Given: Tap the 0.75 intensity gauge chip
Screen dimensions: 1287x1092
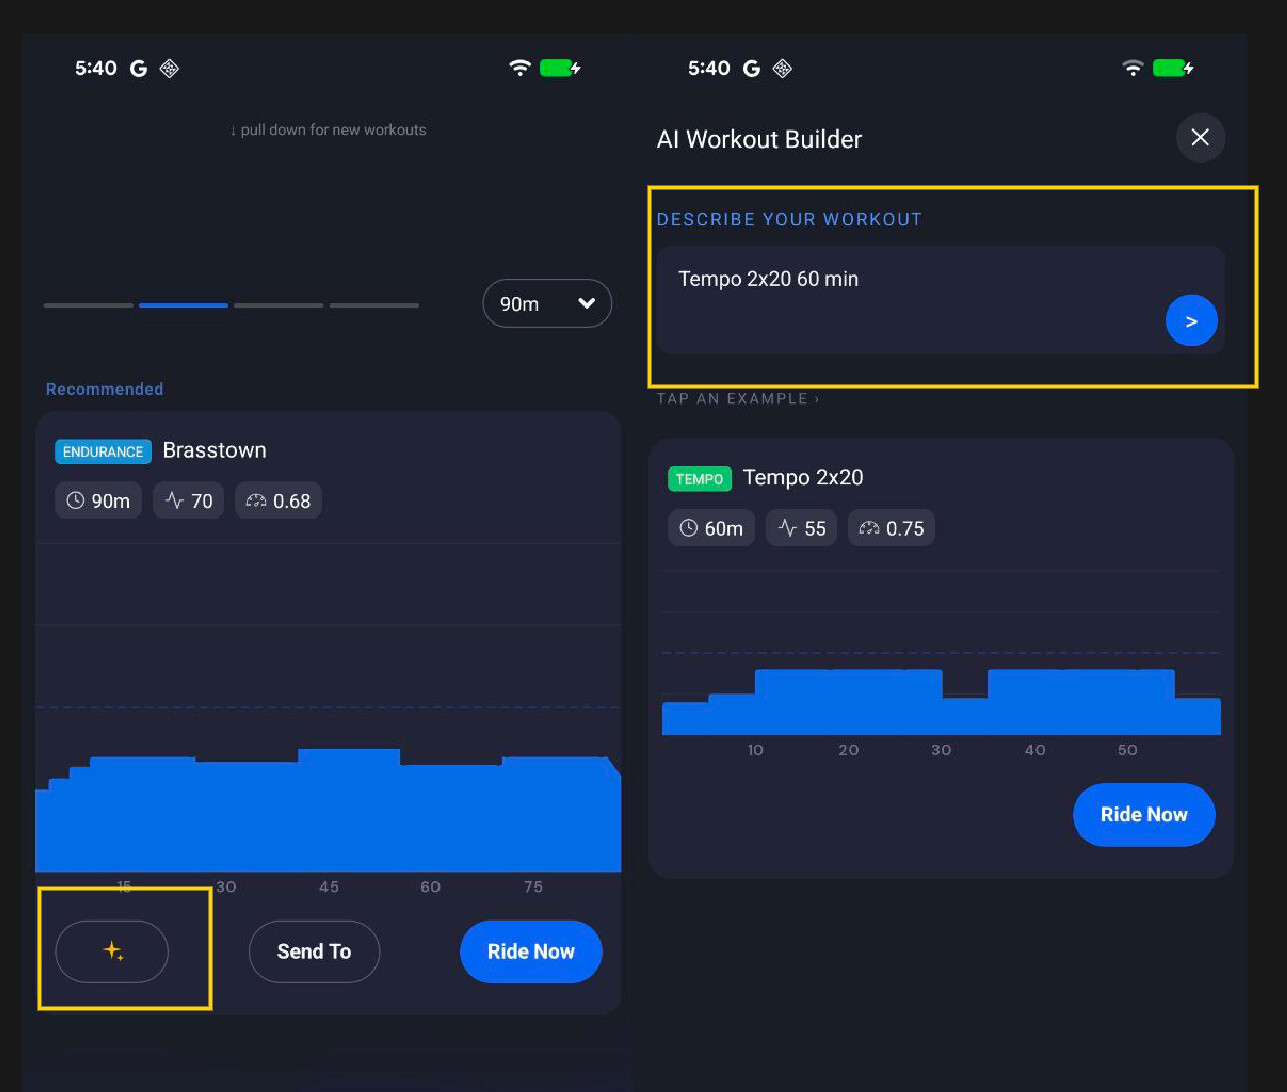Looking at the screenshot, I should 891,528.
